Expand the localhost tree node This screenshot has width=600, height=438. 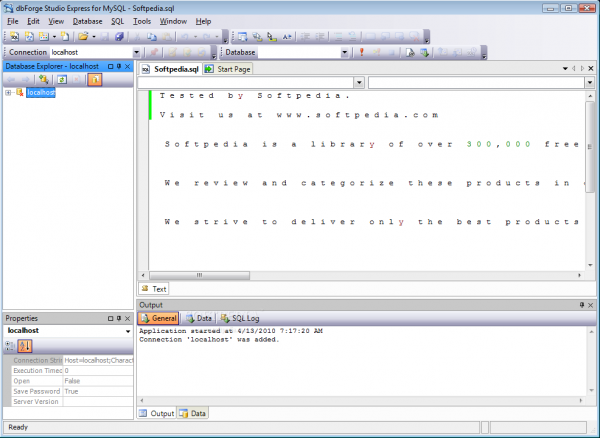coord(8,93)
